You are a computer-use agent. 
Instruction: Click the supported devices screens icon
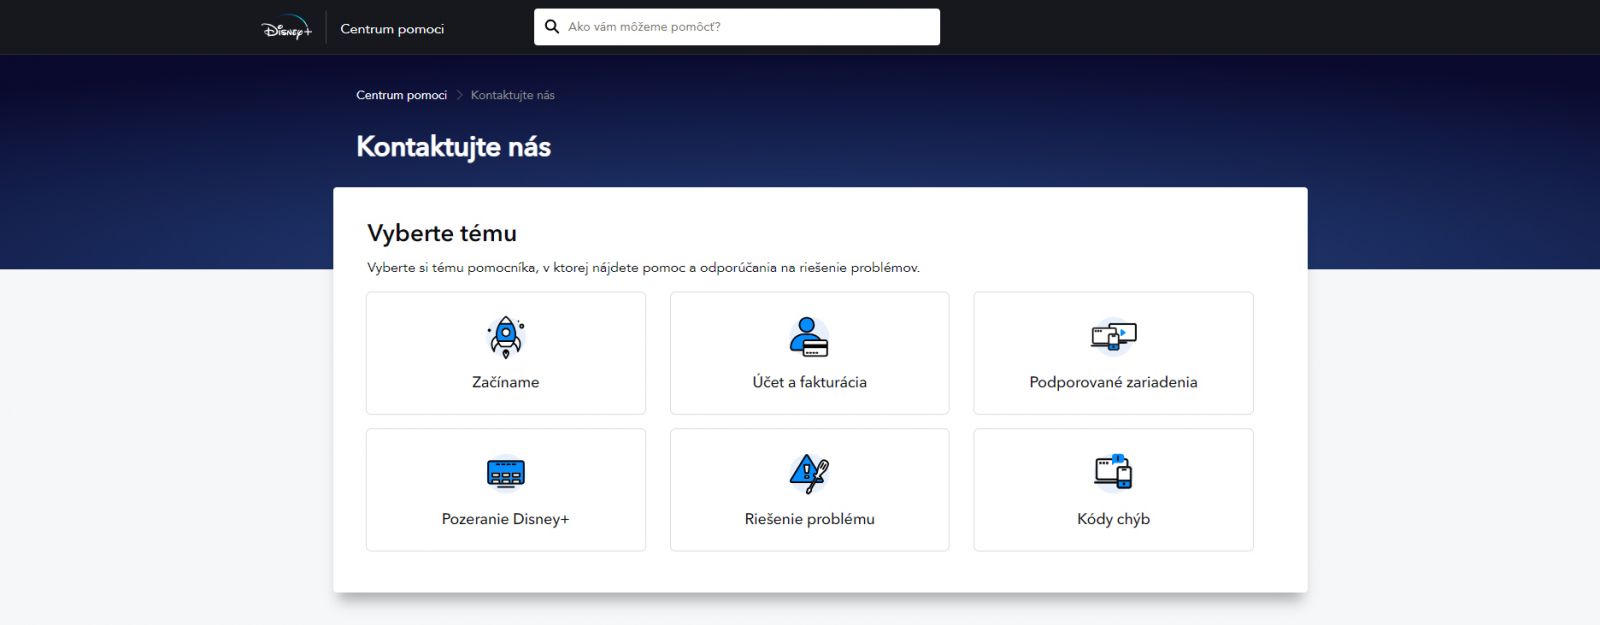[1113, 337]
